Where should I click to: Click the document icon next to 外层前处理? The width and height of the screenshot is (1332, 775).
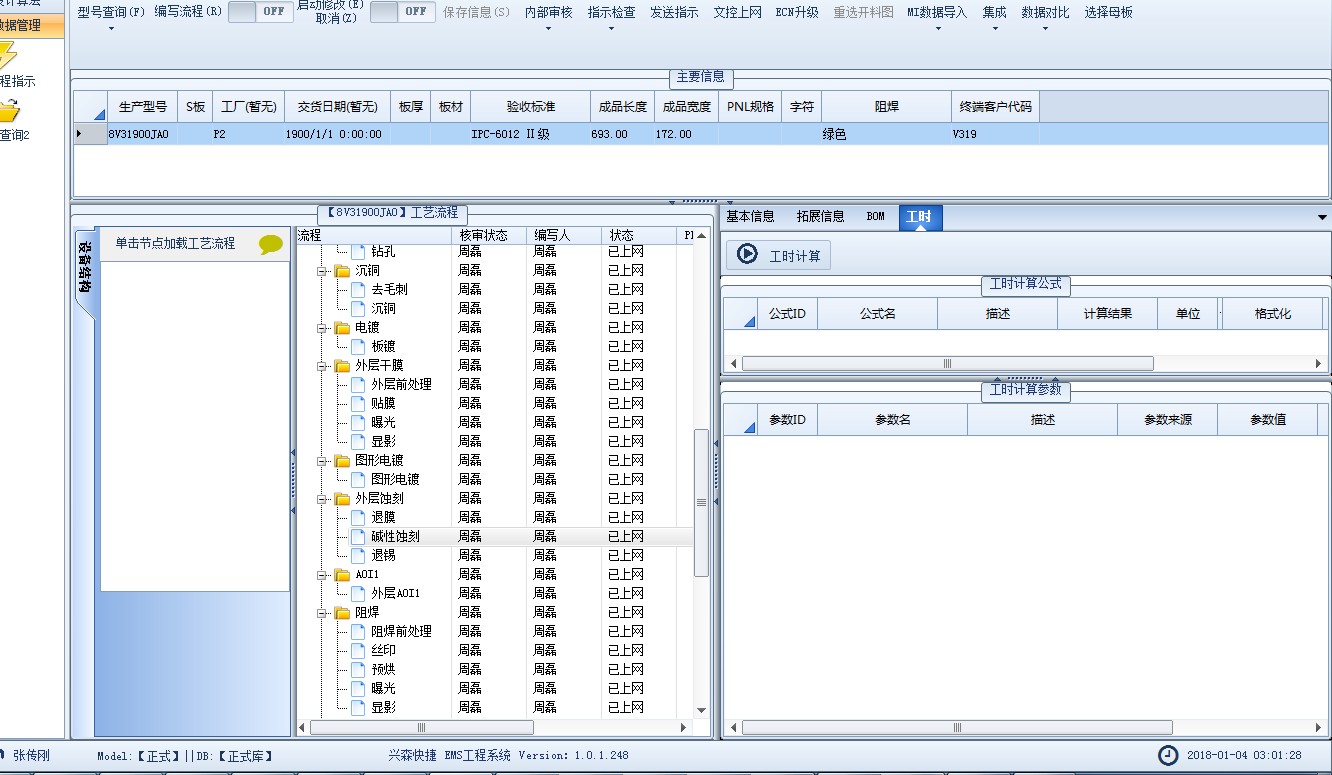[358, 385]
